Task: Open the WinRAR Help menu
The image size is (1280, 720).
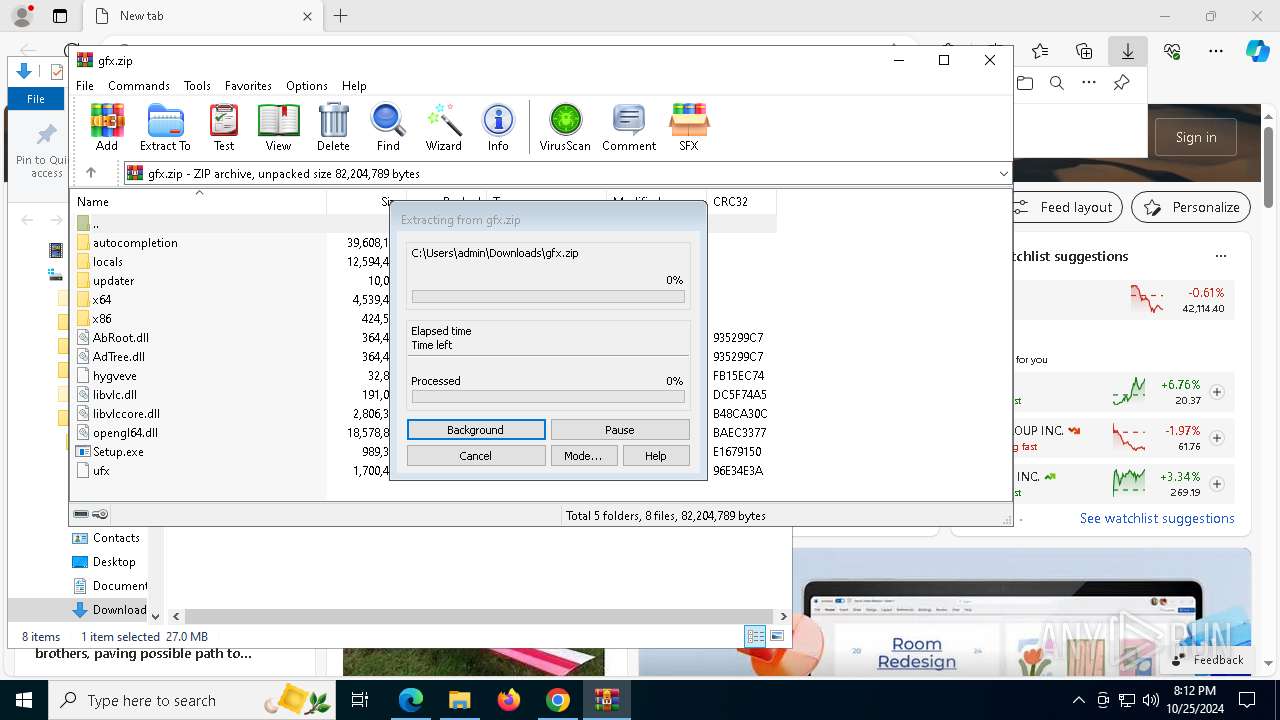Action: coord(354,86)
